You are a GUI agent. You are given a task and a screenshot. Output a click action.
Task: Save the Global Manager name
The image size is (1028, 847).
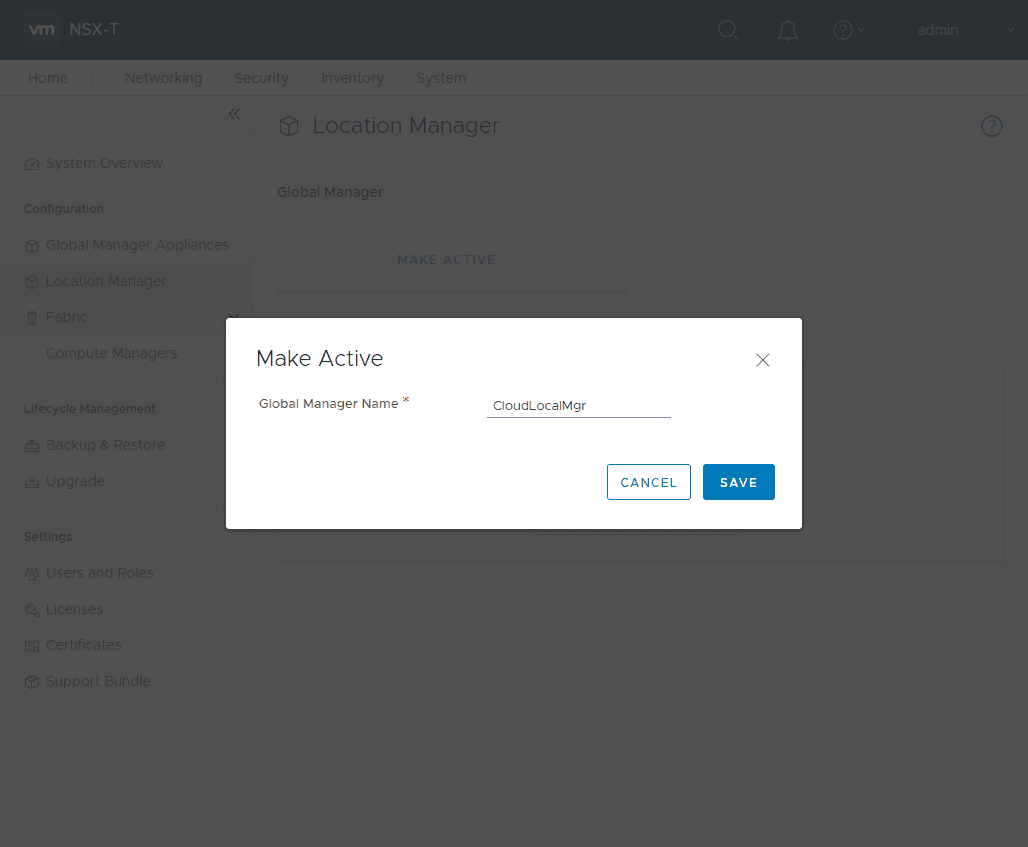(x=738, y=481)
